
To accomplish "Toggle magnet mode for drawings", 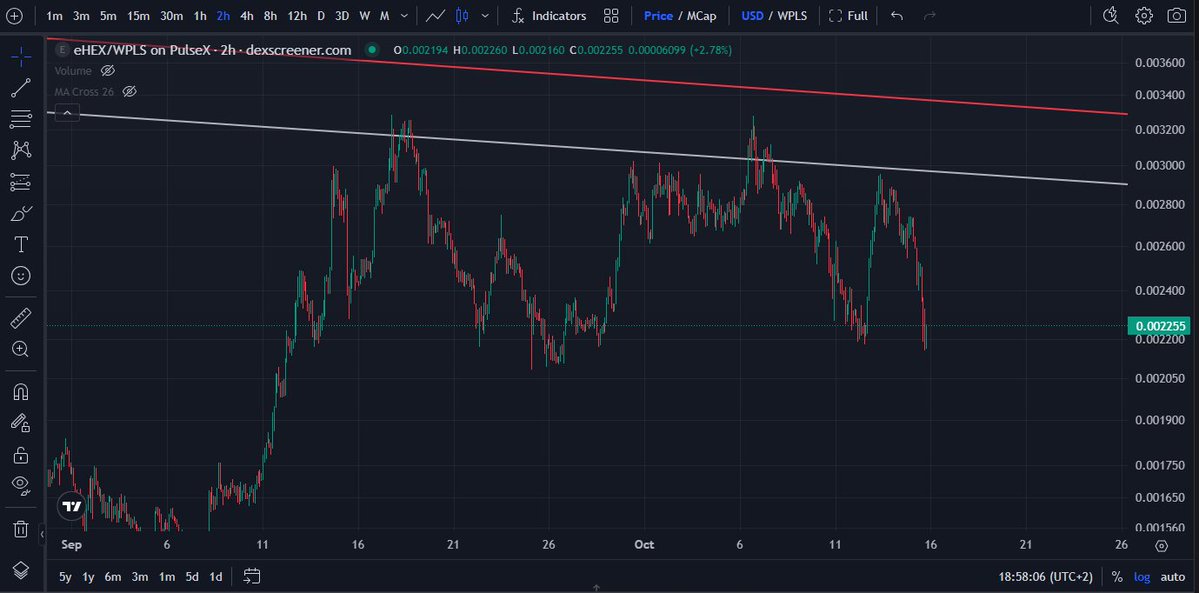I will pos(21,392).
